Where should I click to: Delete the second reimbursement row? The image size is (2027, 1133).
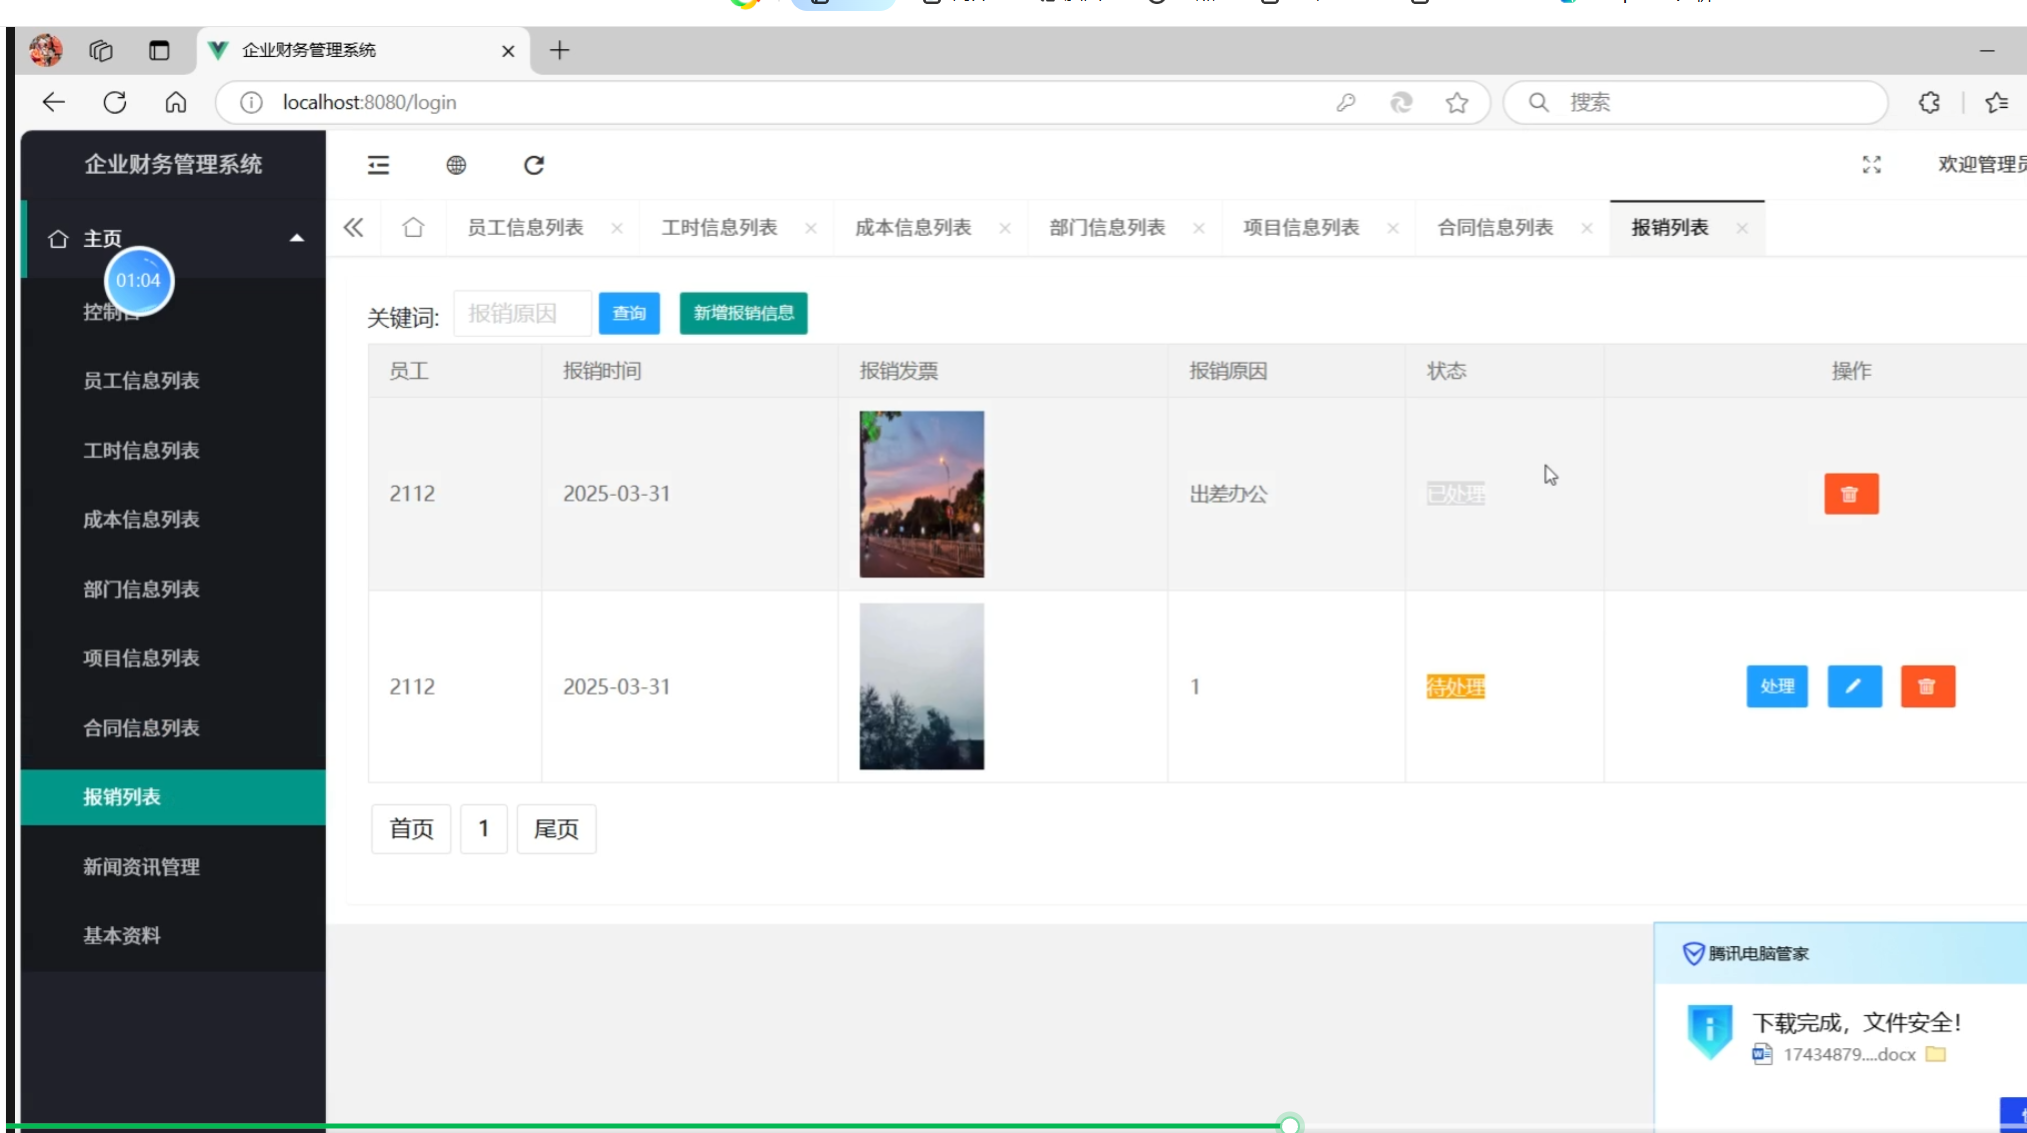(1927, 687)
